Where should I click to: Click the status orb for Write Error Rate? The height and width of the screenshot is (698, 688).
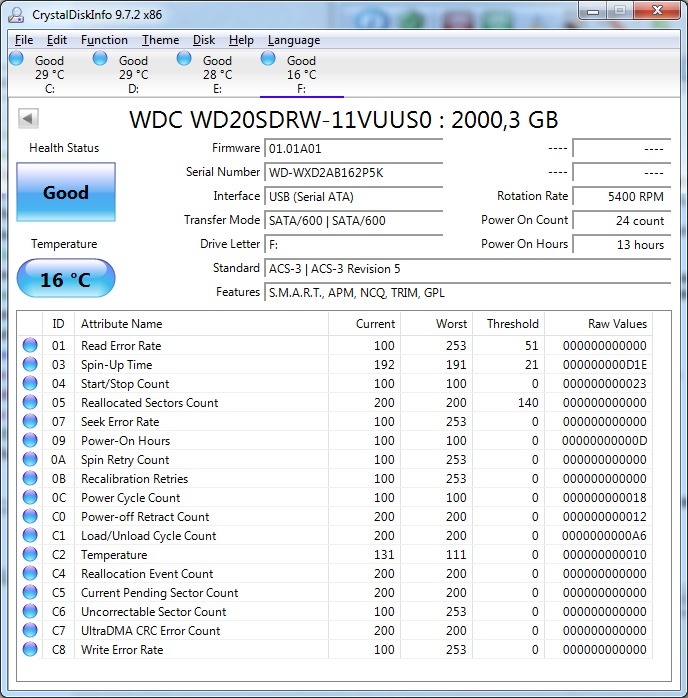point(30,649)
